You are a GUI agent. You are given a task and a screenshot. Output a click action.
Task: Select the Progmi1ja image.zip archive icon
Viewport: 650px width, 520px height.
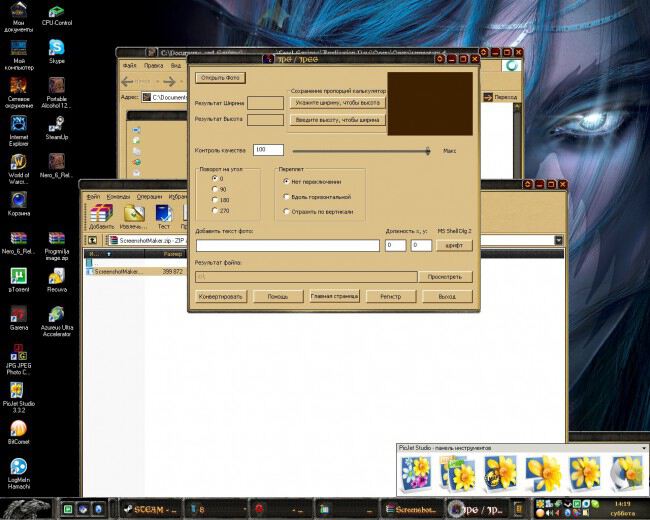coord(57,246)
